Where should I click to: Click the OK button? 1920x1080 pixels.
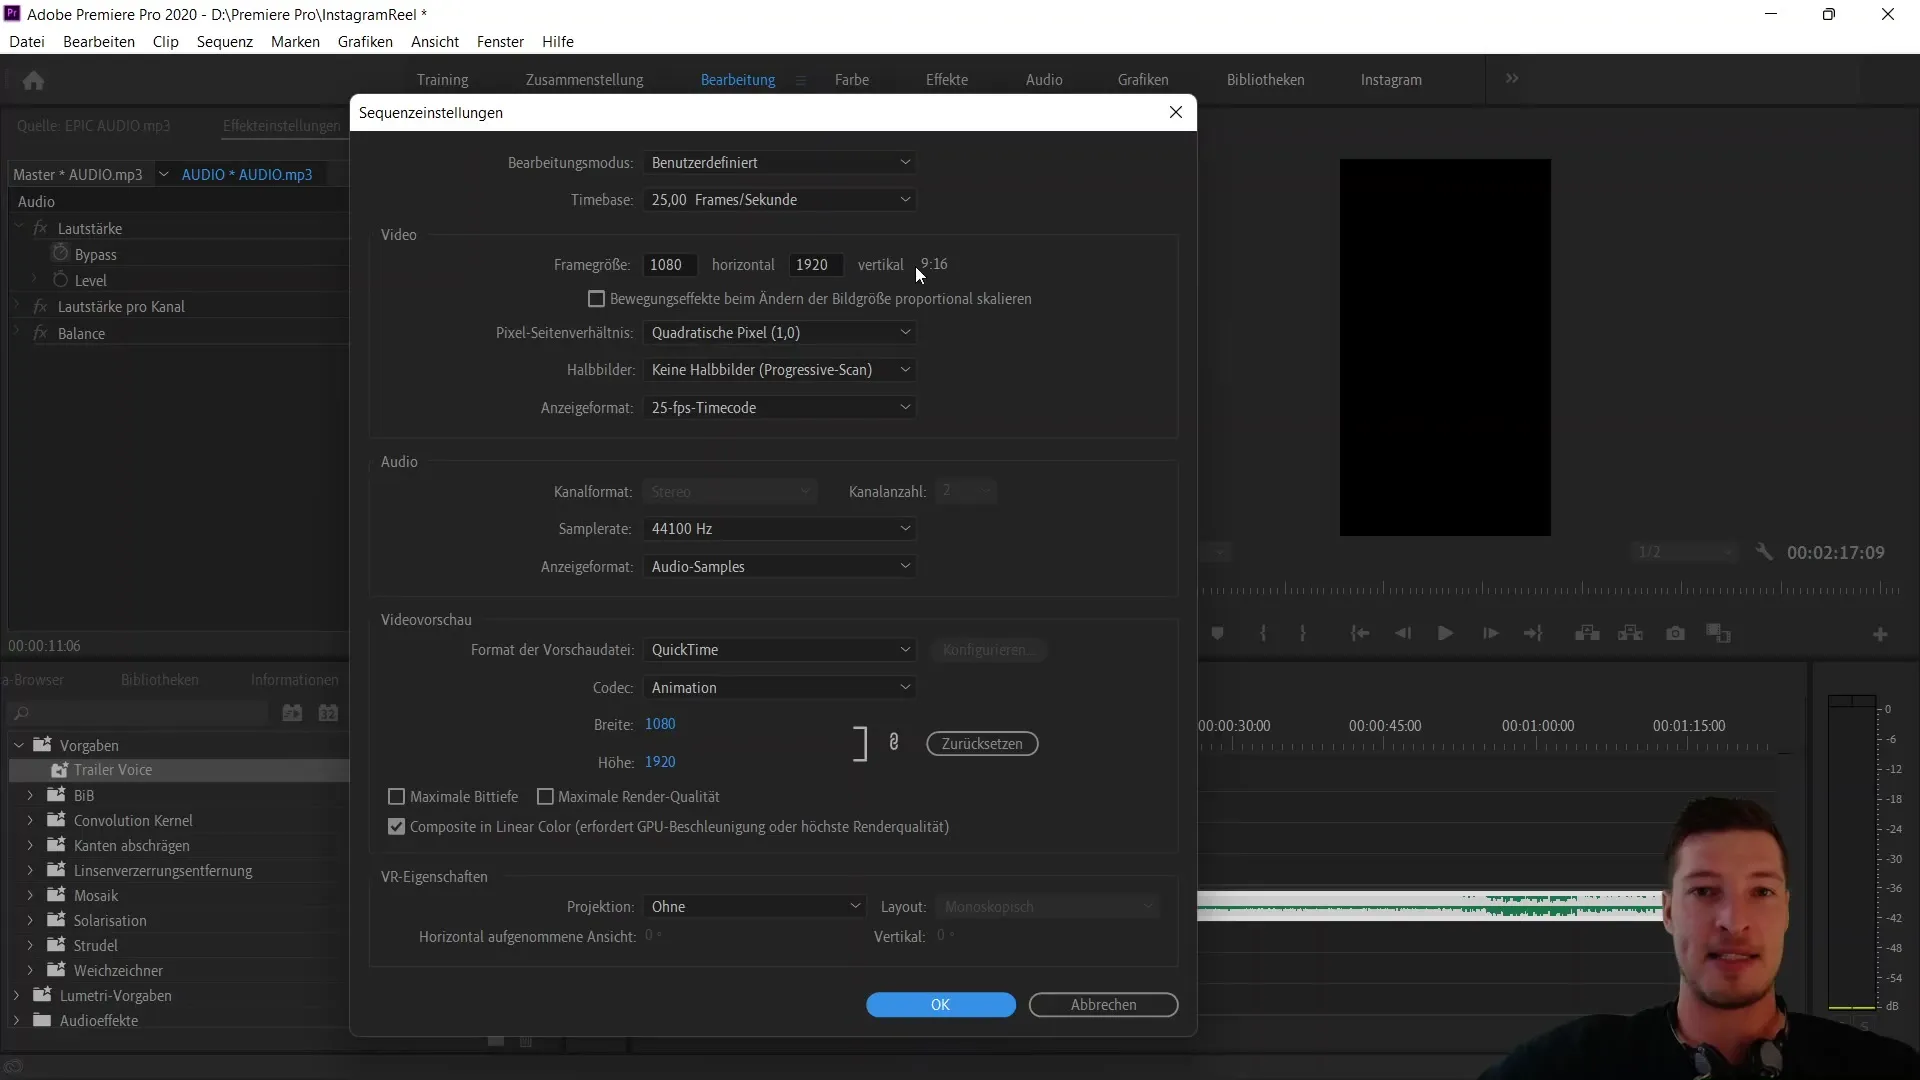click(x=940, y=1005)
